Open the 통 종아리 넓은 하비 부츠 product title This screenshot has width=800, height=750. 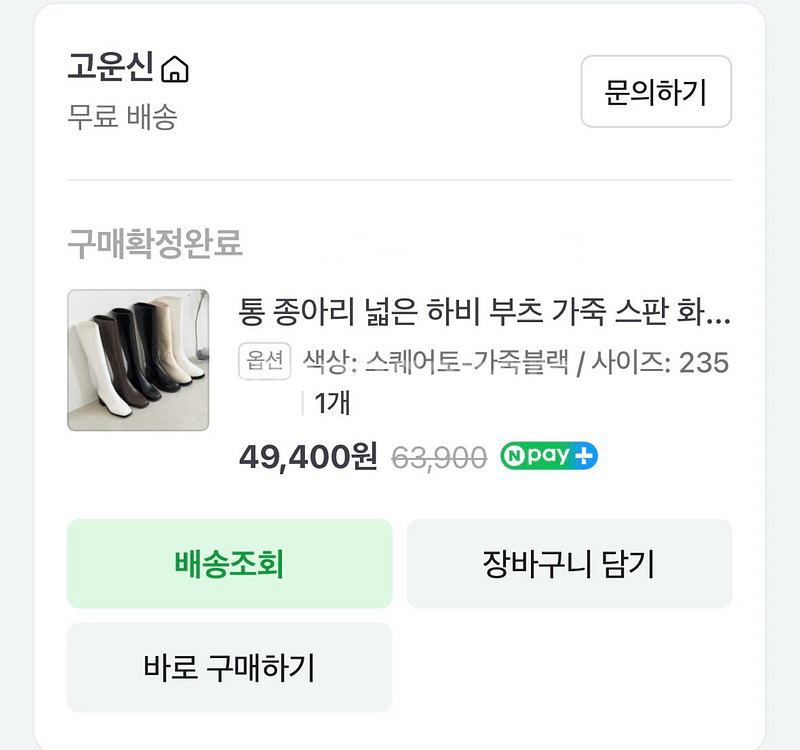[x=484, y=312]
